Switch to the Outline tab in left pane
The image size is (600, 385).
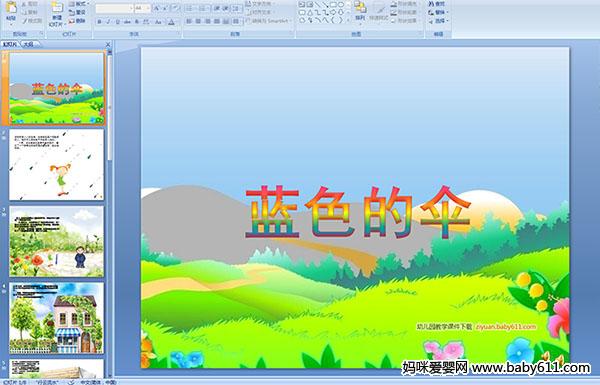(x=28, y=44)
